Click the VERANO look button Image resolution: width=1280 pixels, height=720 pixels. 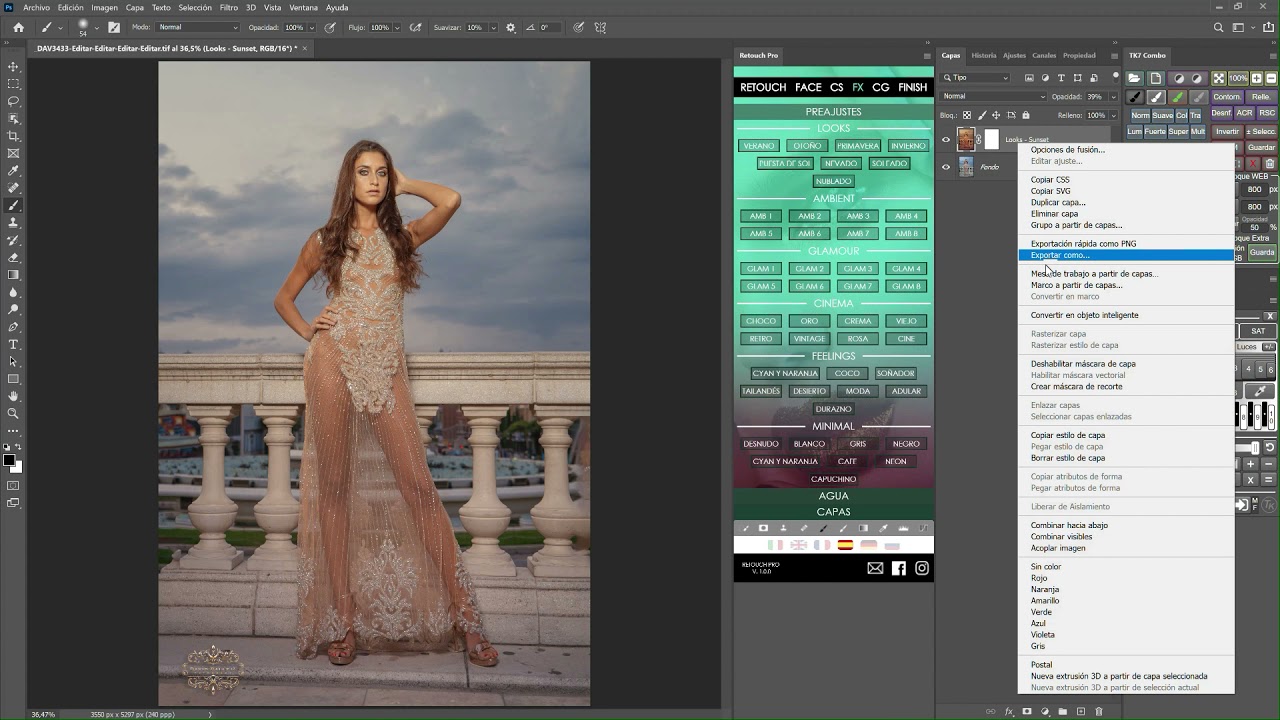(x=760, y=146)
